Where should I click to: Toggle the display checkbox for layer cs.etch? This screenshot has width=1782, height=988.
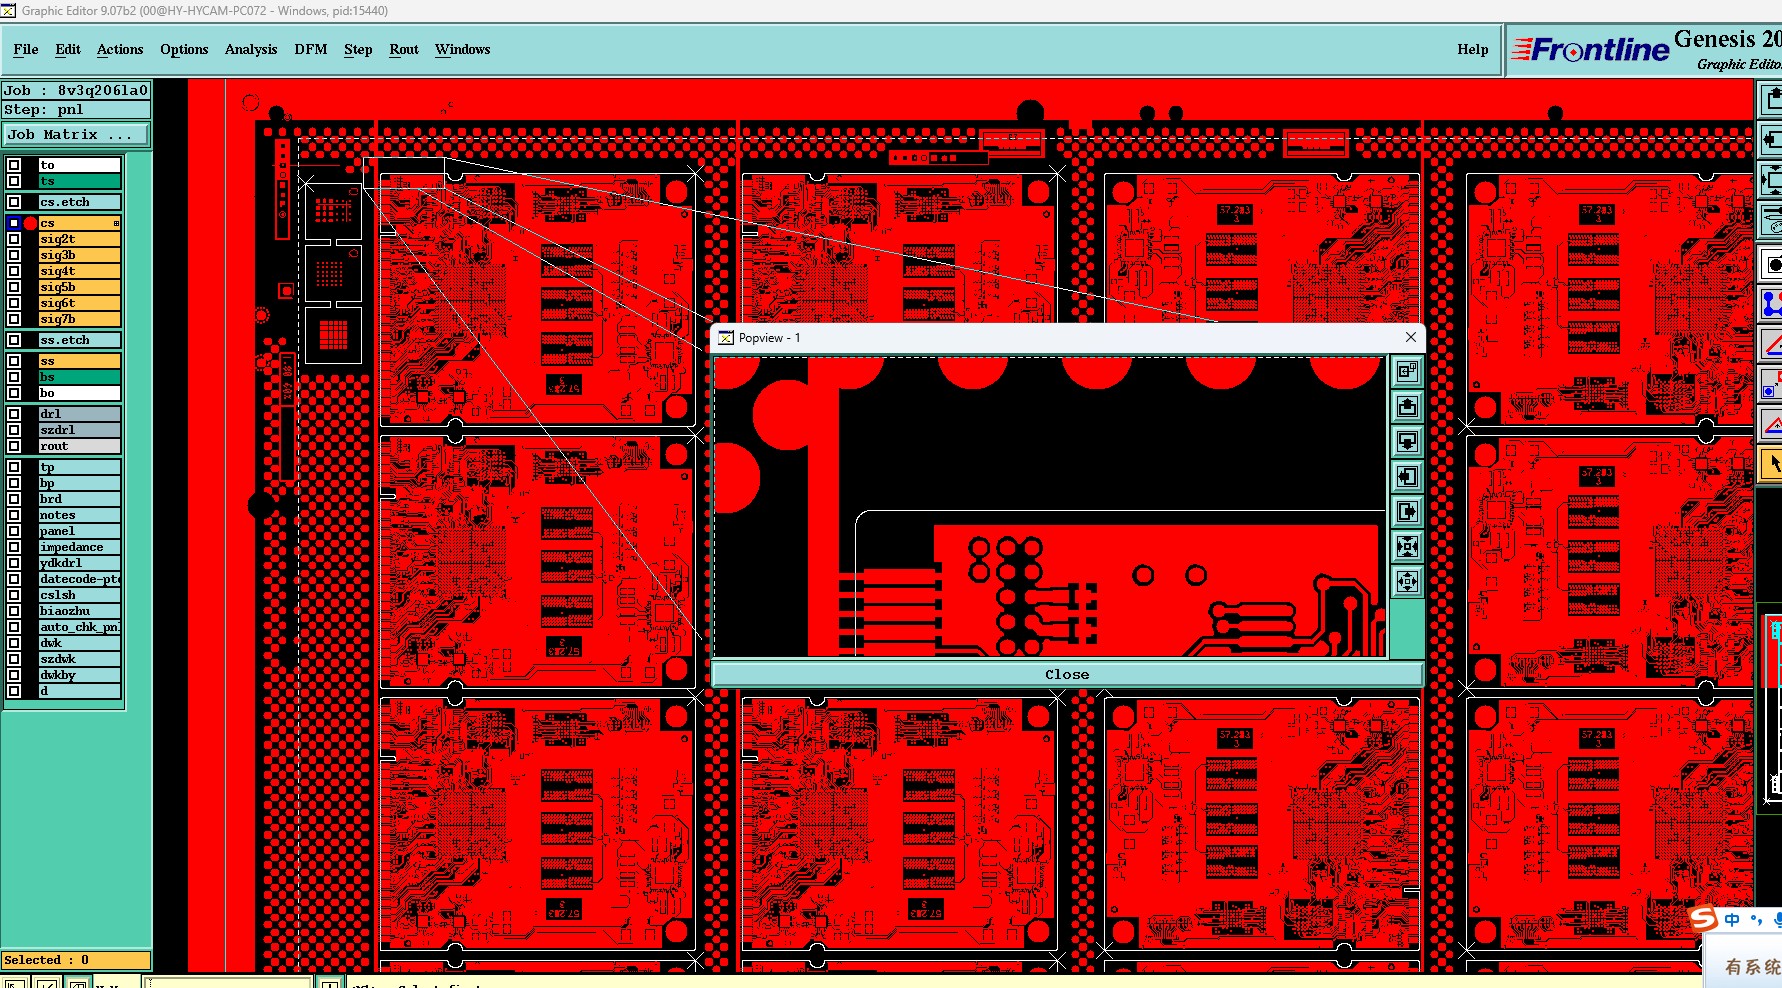click(x=14, y=202)
